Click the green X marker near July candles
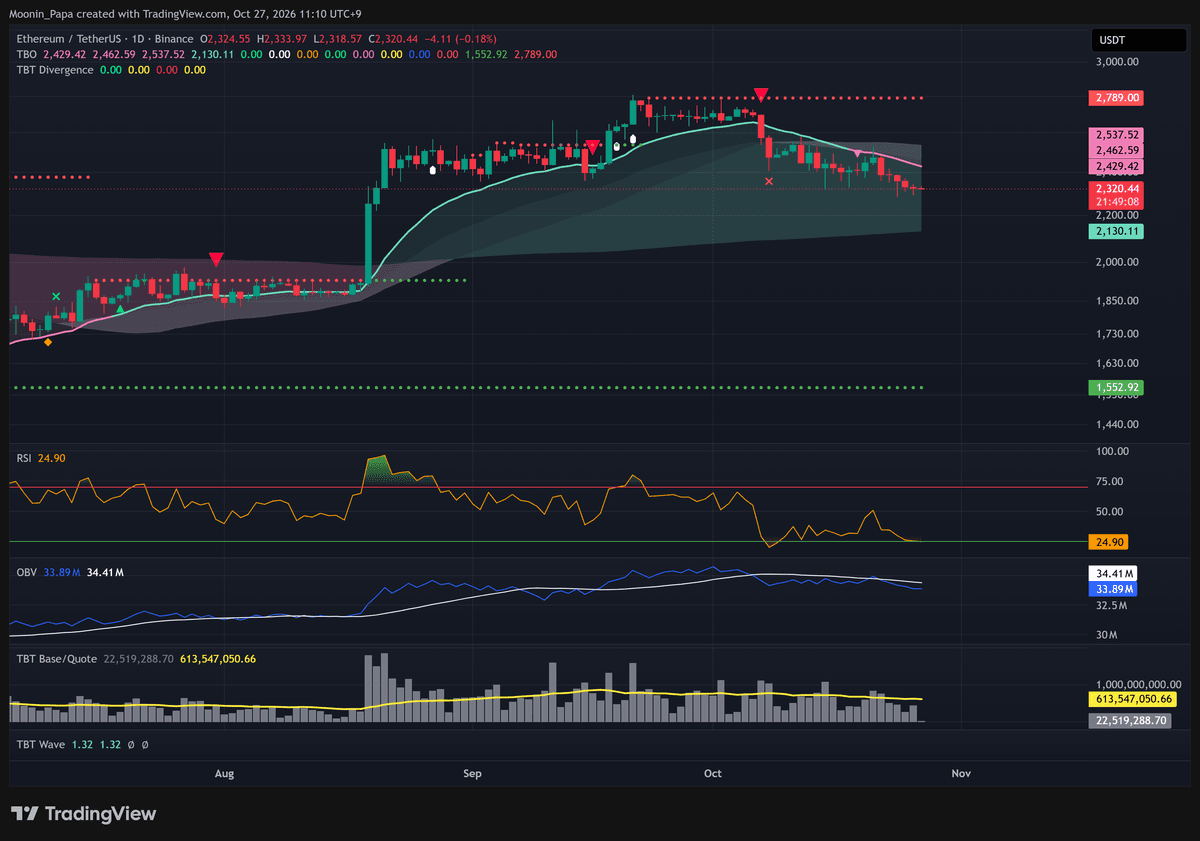 tap(56, 296)
